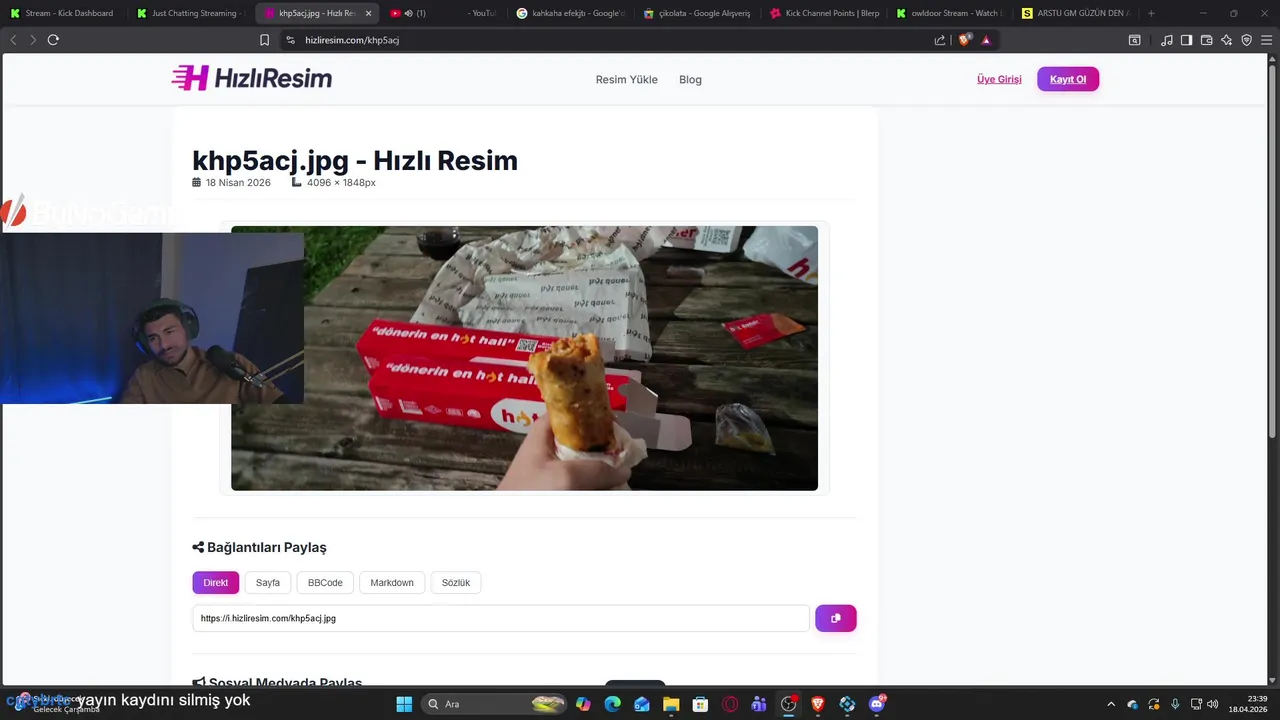Open a new browser tab
1280x720 pixels.
[1151, 13]
